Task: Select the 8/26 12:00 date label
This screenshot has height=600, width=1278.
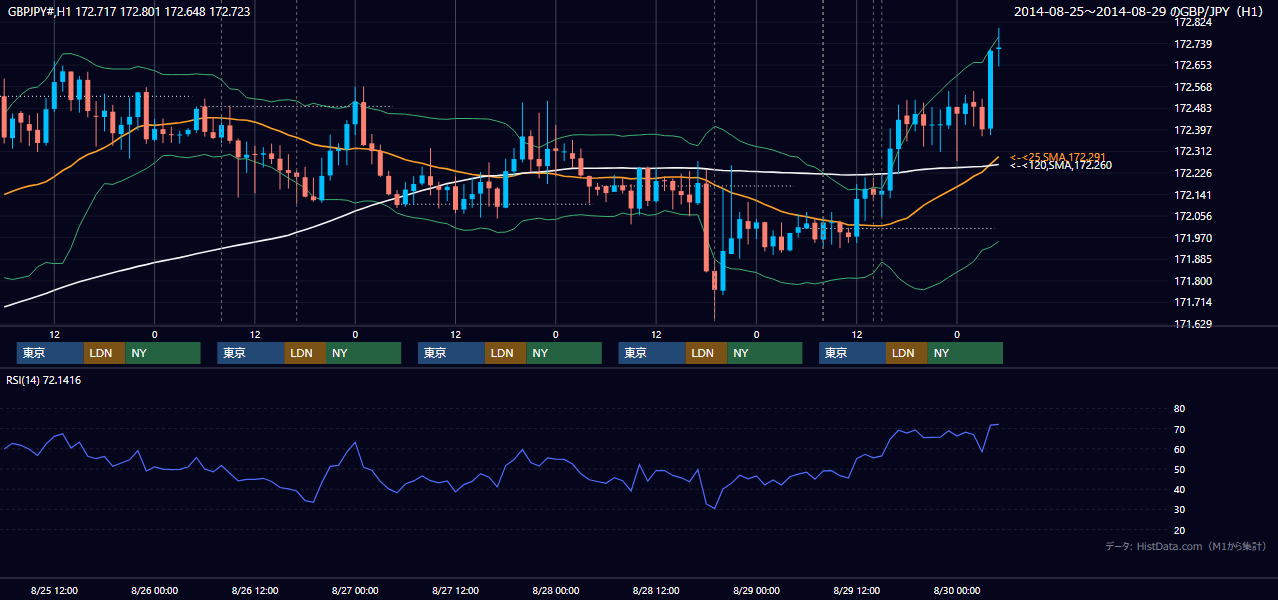Action: 254,590
